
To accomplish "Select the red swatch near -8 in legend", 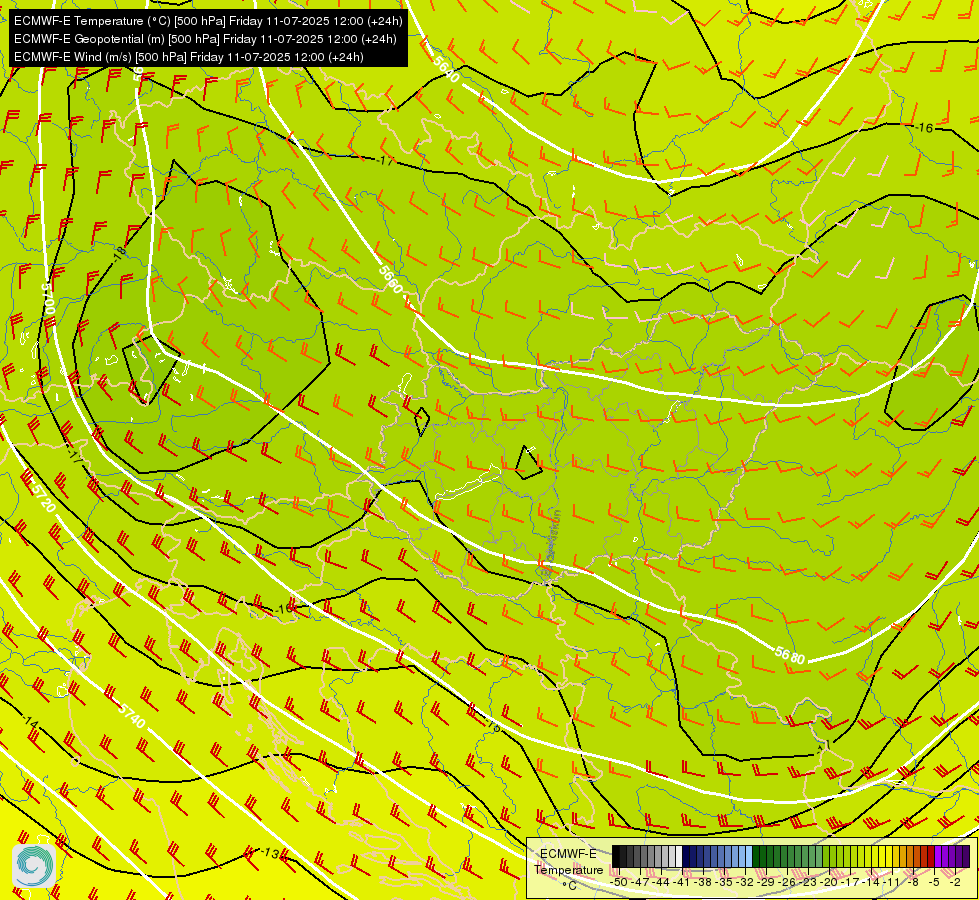I will click(x=931, y=856).
